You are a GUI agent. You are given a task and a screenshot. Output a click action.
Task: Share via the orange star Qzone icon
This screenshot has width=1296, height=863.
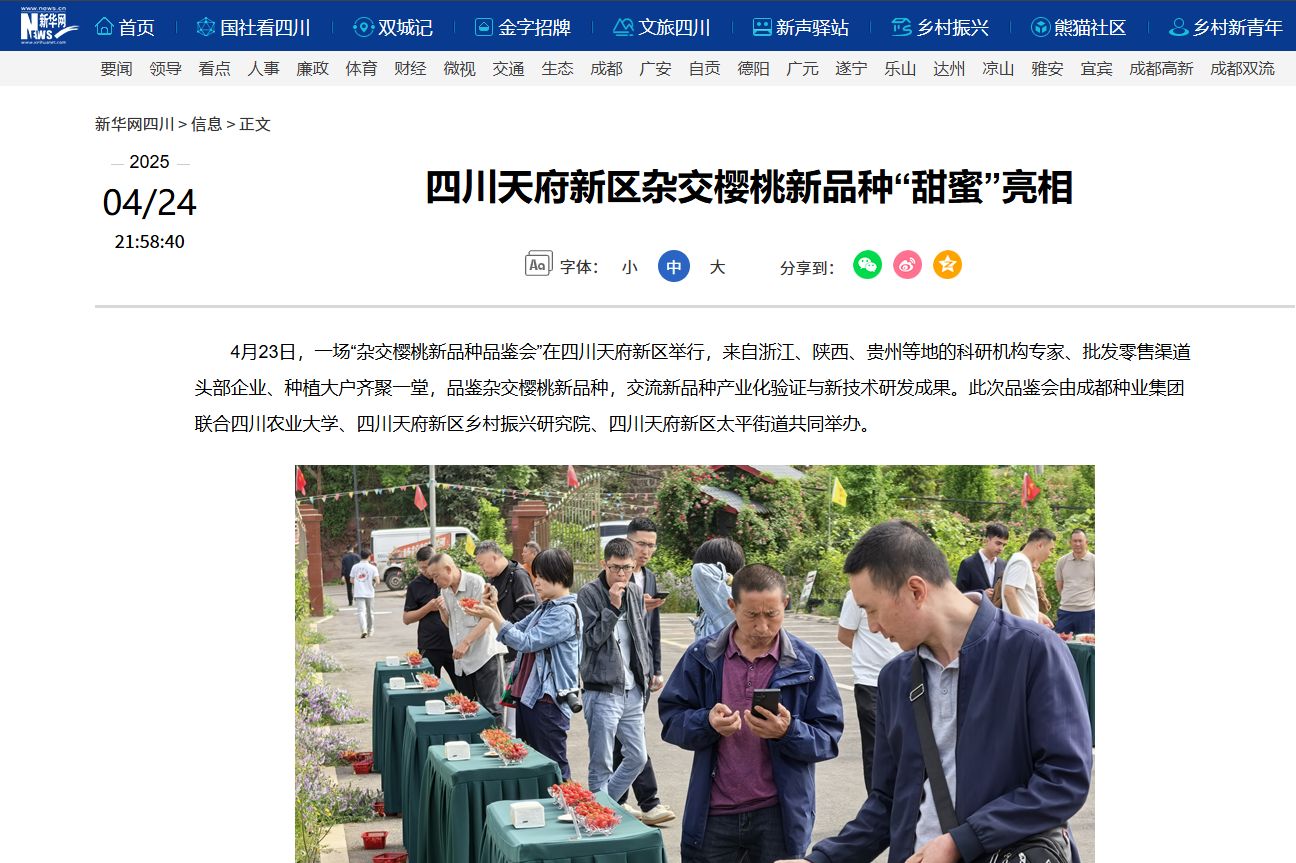947,265
